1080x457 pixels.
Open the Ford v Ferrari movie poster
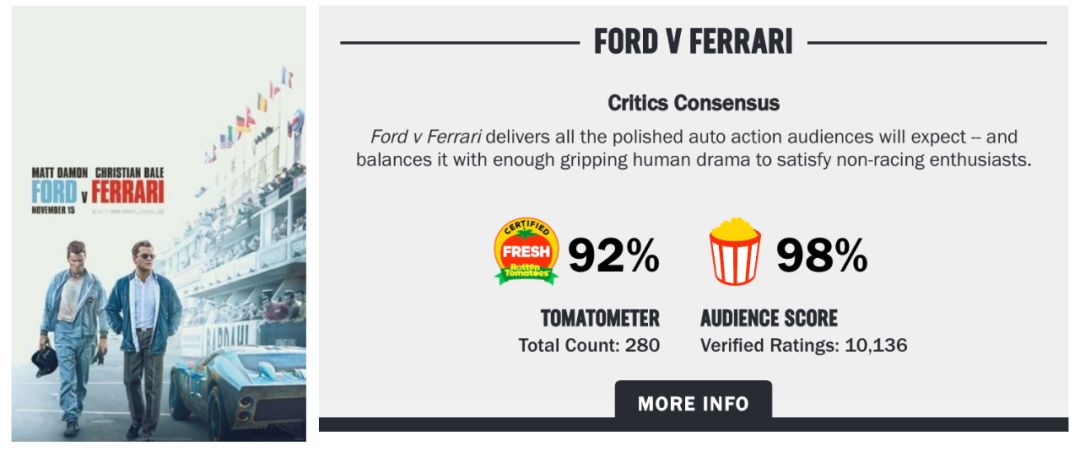pos(158,225)
